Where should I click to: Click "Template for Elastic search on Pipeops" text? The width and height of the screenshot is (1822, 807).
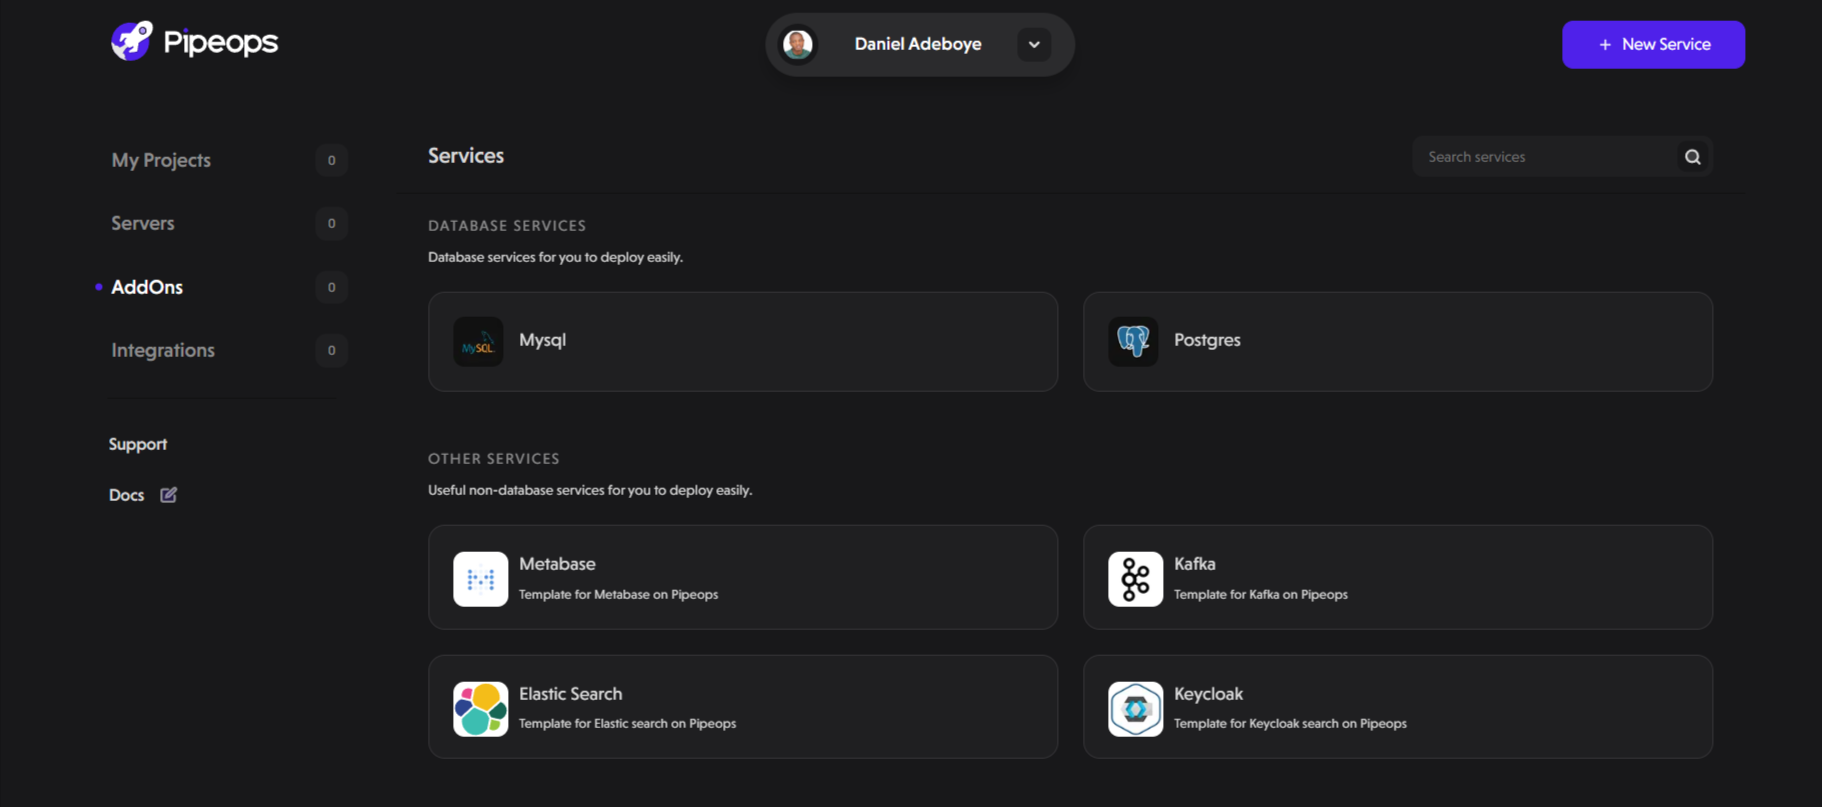coord(627,724)
